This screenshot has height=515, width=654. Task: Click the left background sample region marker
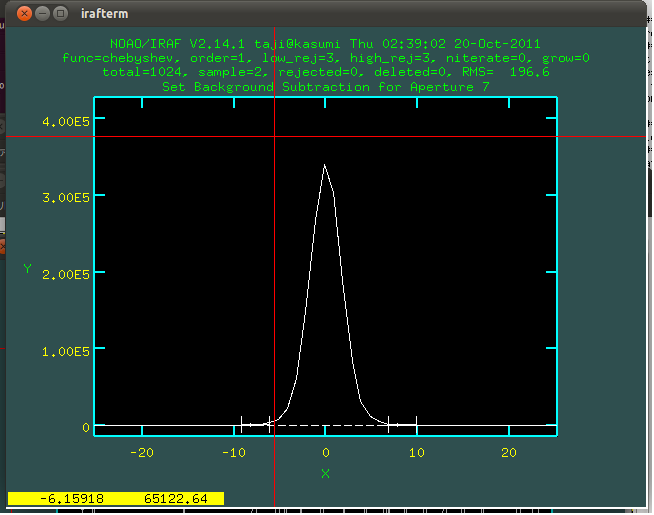[x=256, y=425]
